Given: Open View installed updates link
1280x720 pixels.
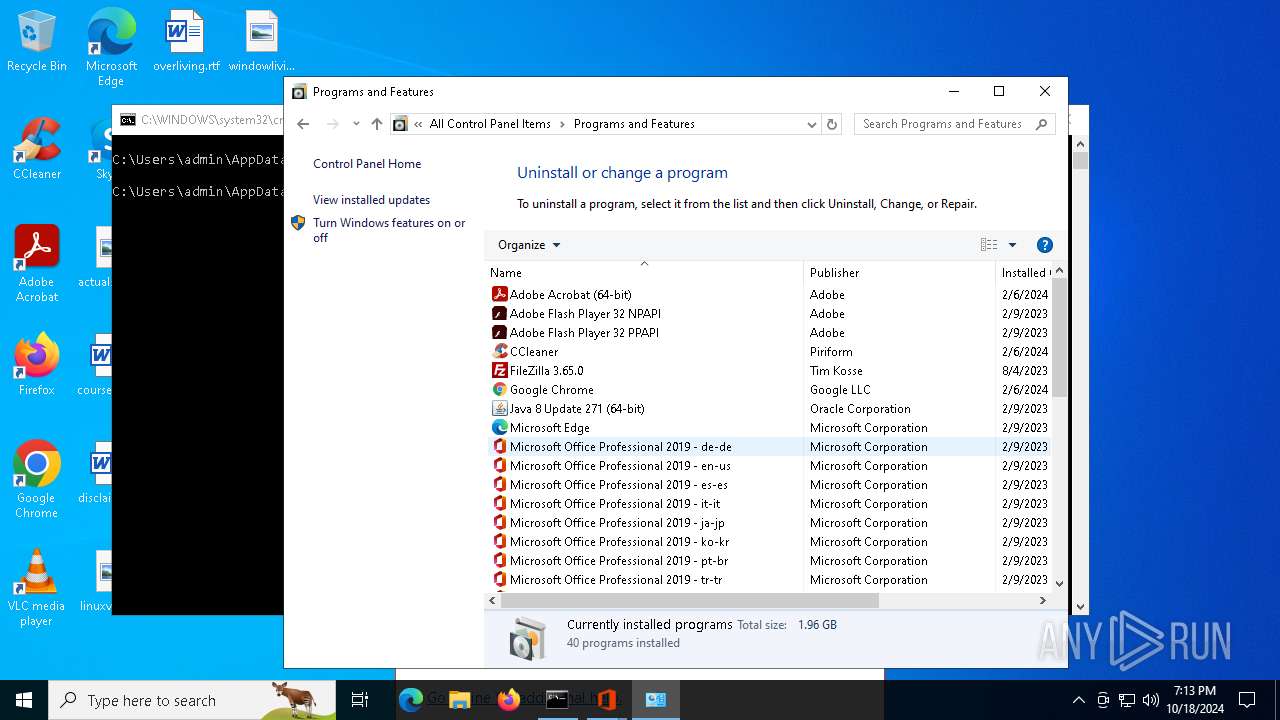Looking at the screenshot, I should [x=371, y=200].
